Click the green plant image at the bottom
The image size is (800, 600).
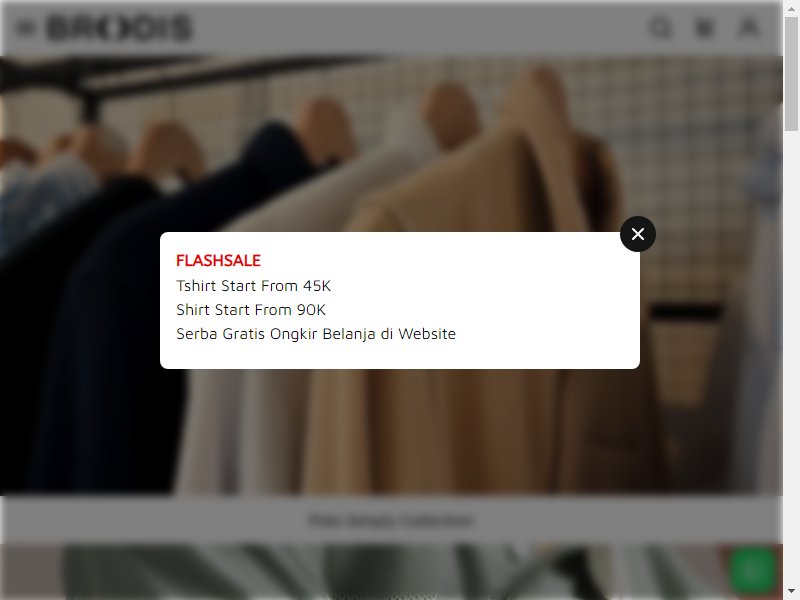(391, 572)
